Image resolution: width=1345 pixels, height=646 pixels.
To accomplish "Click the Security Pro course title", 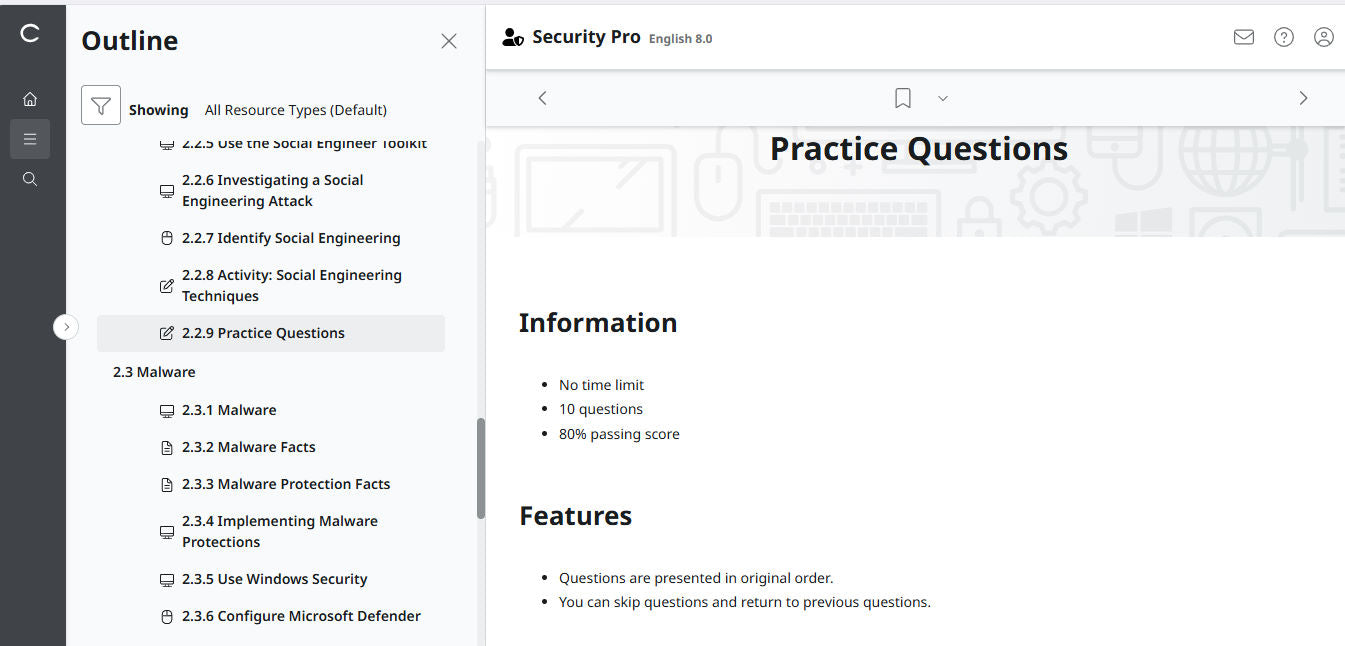I will 587,36.
